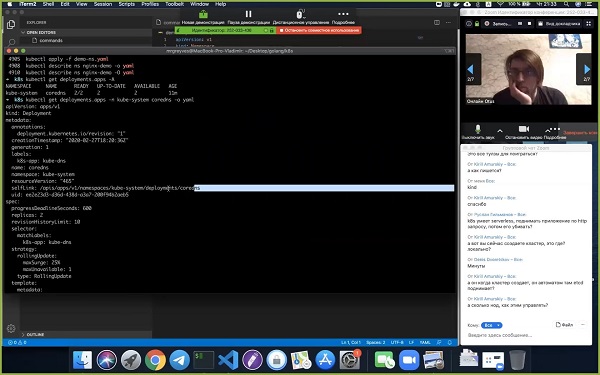Image resolution: width=600 pixels, height=375 pixels.
Task: Open the Profiles menu in the menu bar
Action: 150,4
